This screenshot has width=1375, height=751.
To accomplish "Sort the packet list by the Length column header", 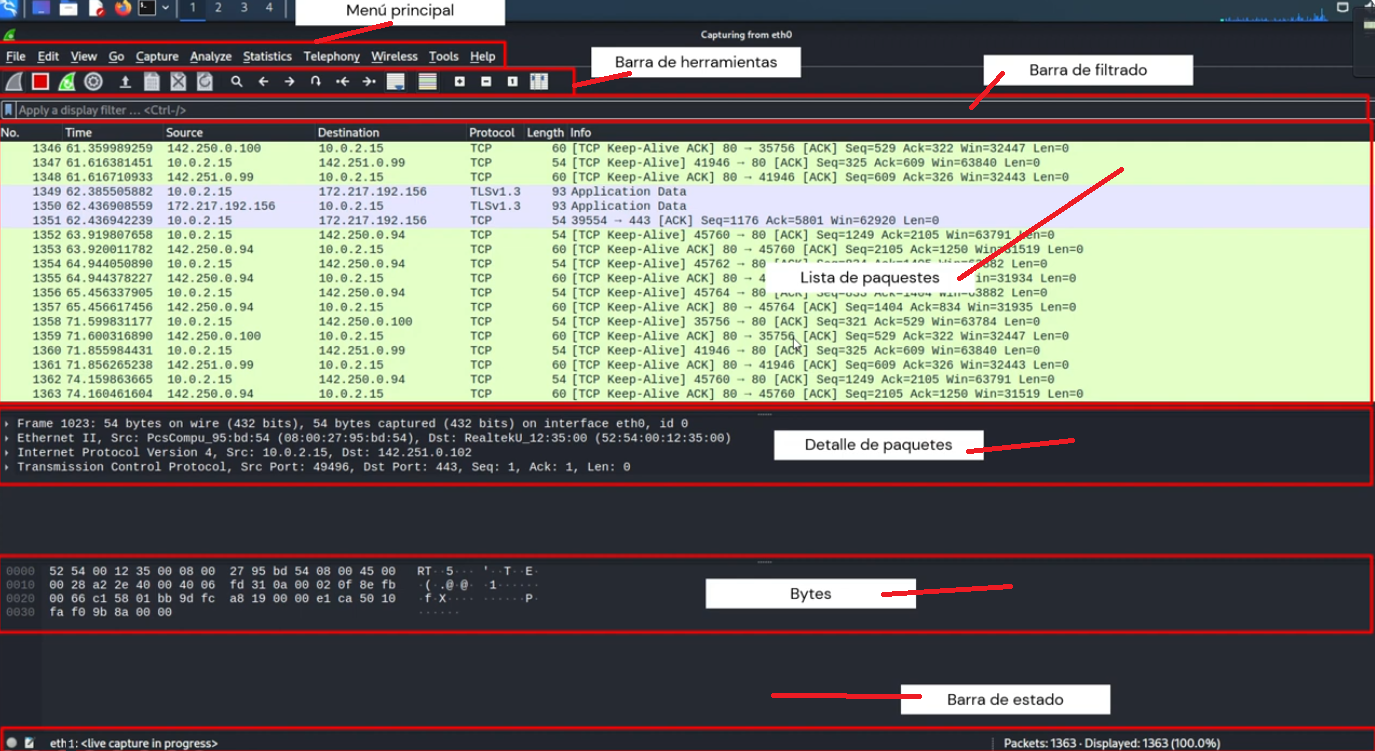I will 546,132.
